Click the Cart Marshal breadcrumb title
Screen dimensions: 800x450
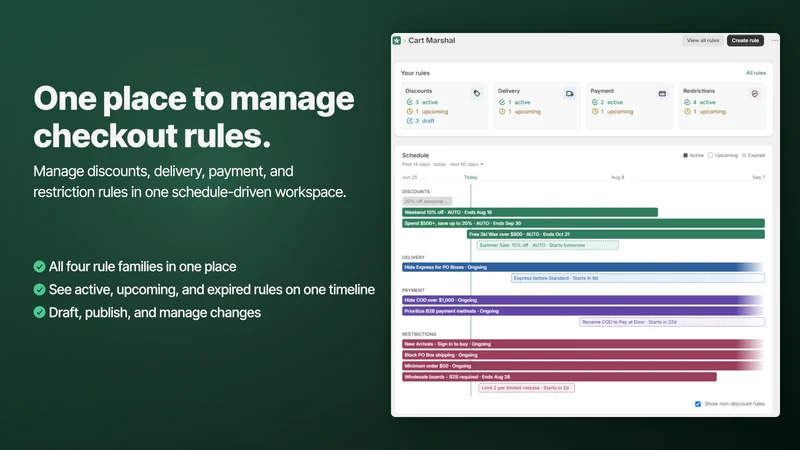pos(431,40)
